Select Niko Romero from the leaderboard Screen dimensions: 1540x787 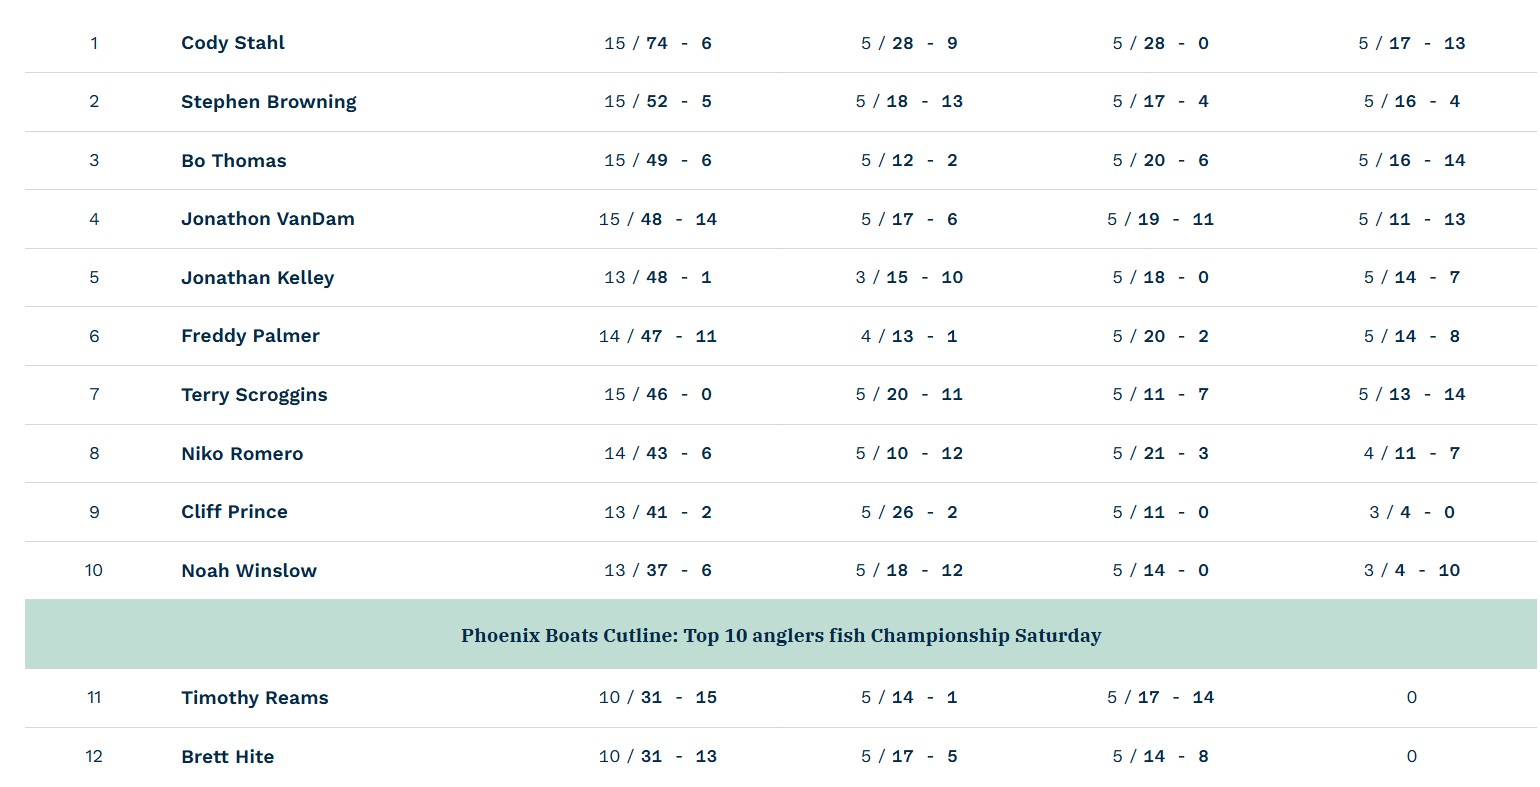click(242, 454)
